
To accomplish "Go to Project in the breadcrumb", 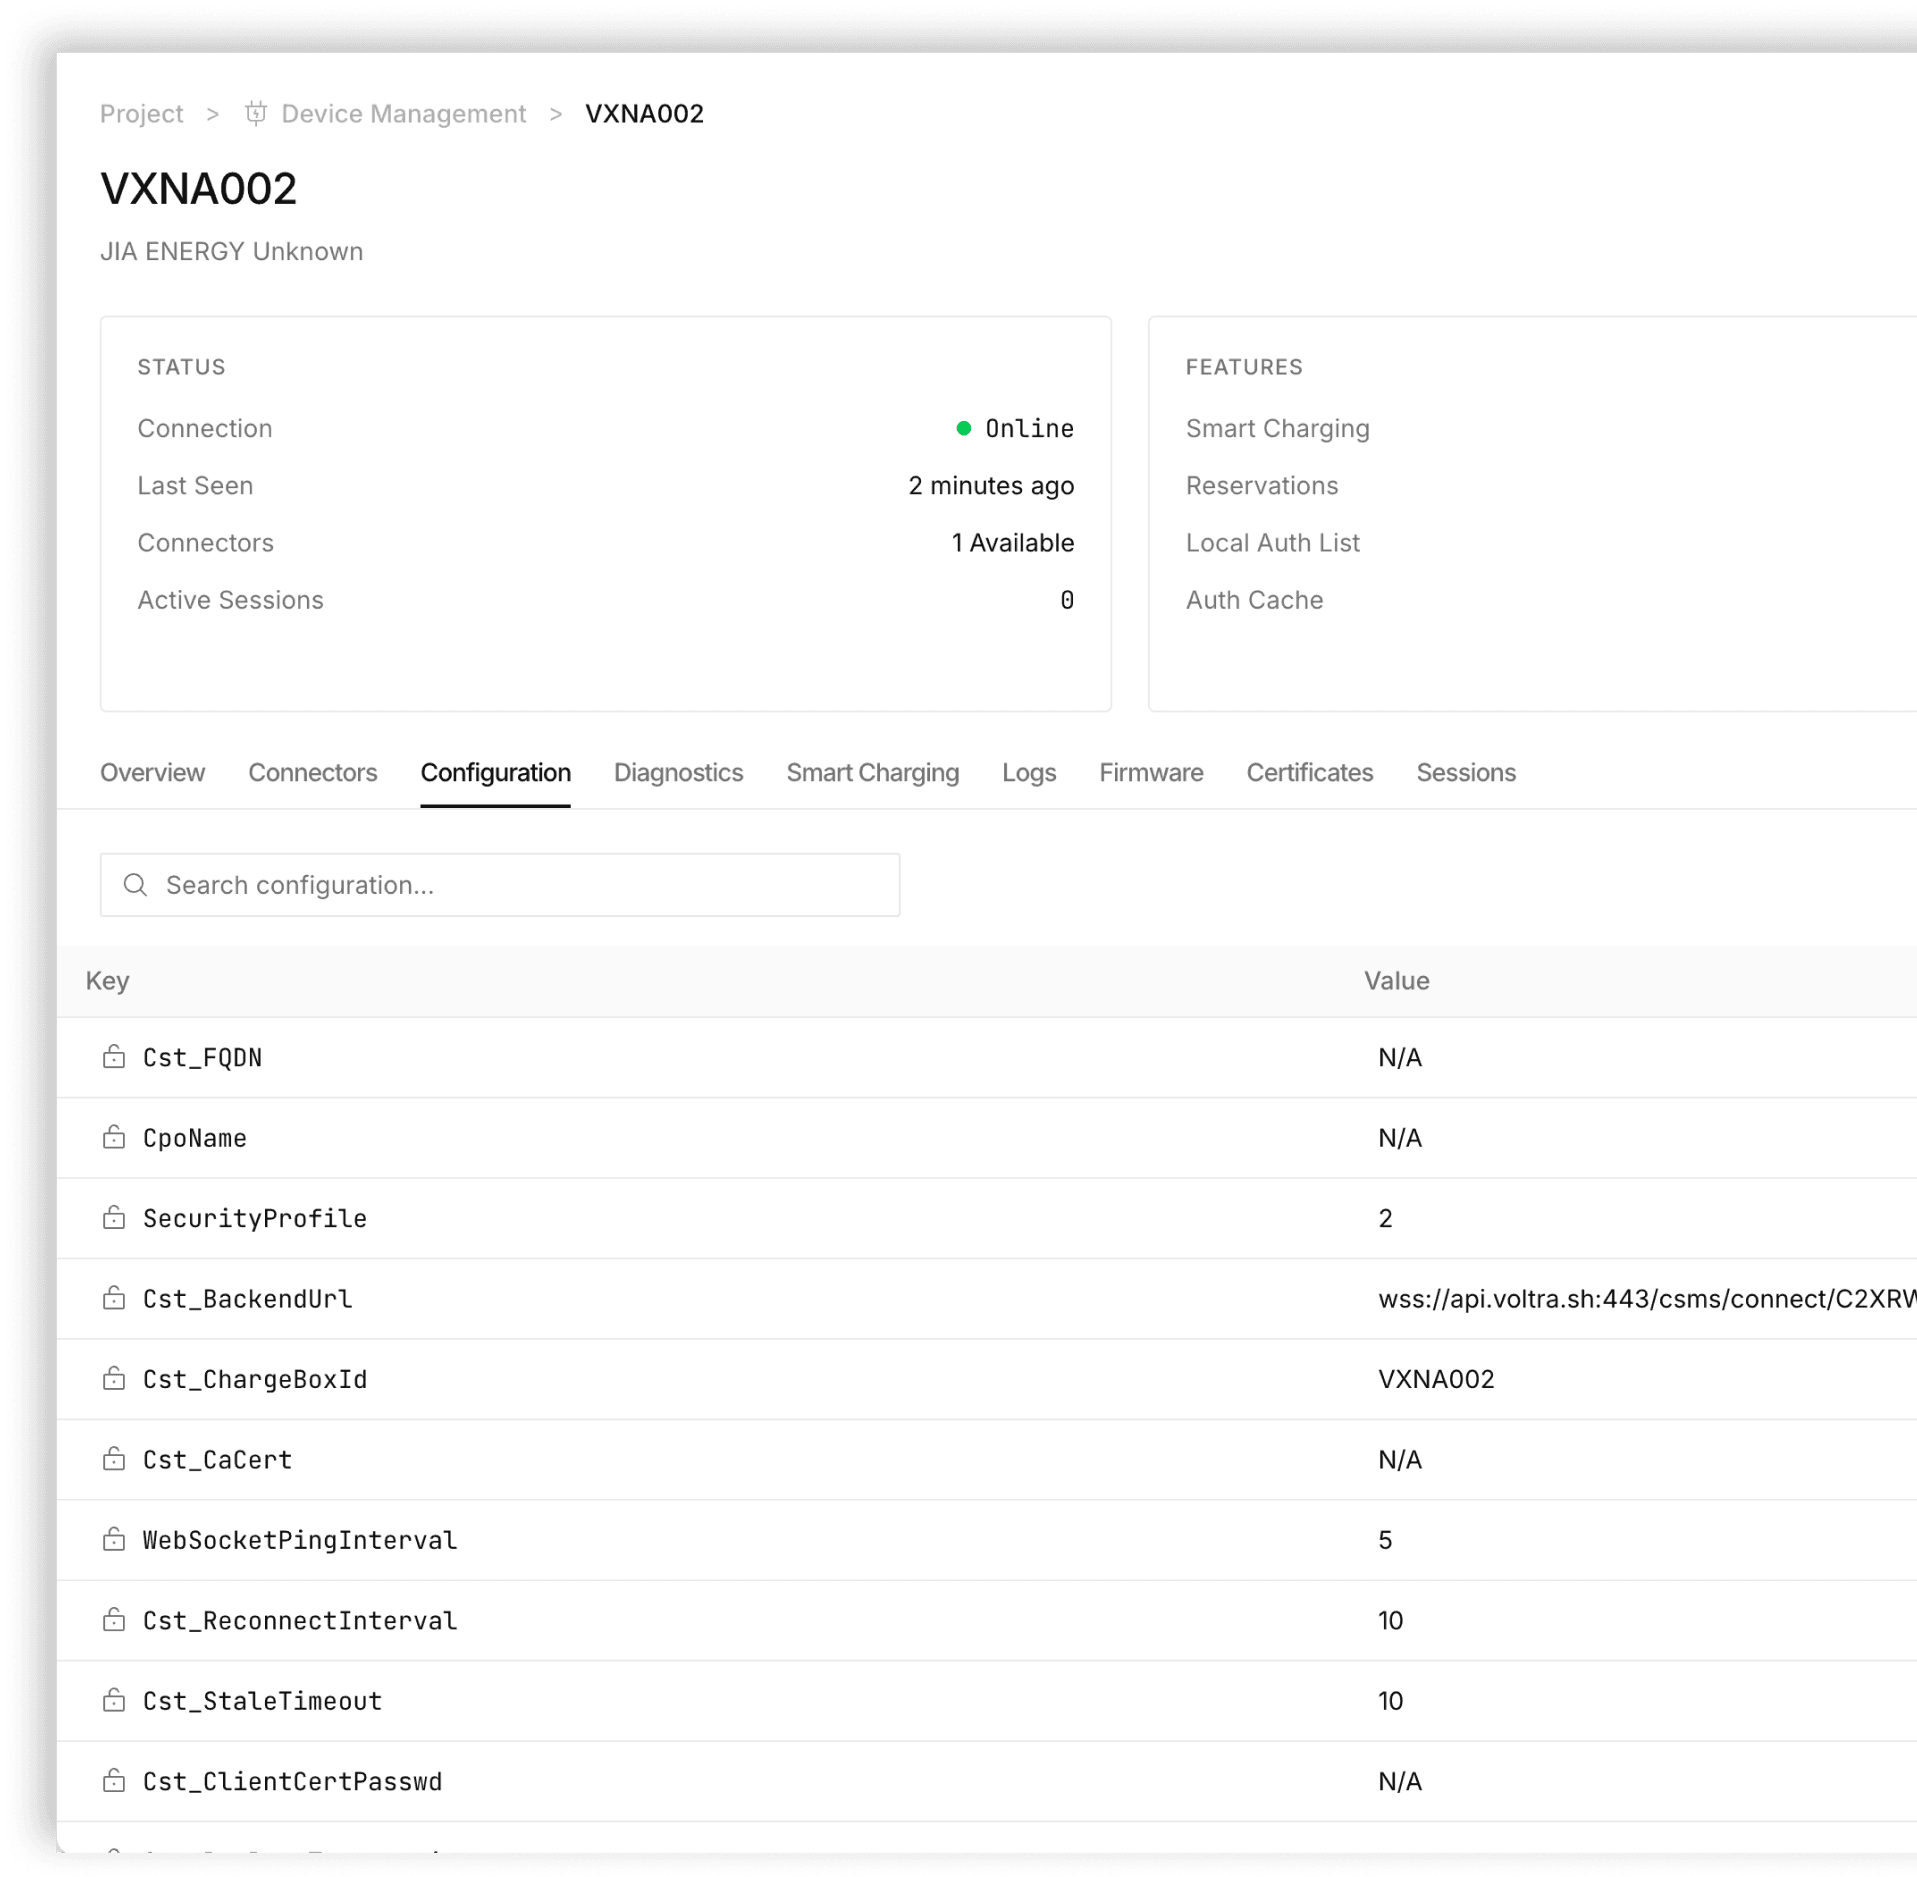I will (x=141, y=114).
